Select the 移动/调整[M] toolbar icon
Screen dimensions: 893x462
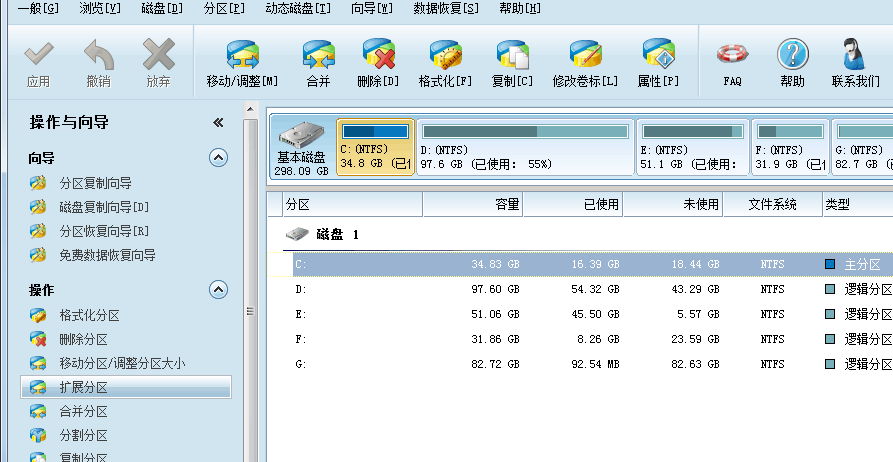(243, 55)
